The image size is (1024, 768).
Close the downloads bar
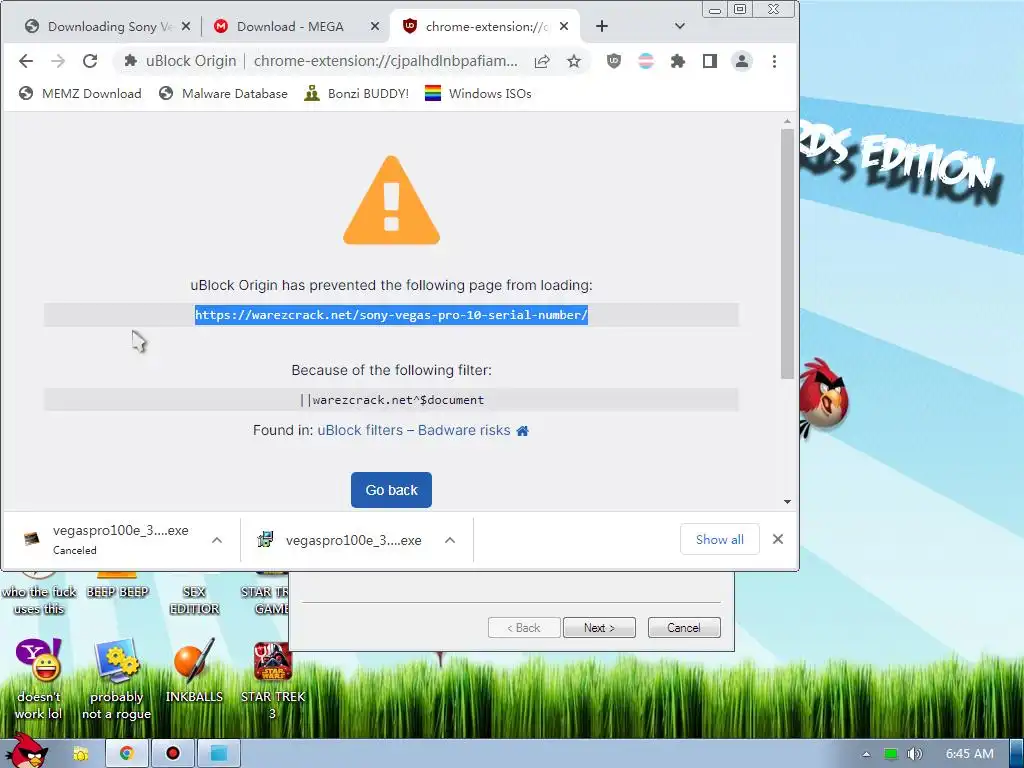(x=778, y=539)
